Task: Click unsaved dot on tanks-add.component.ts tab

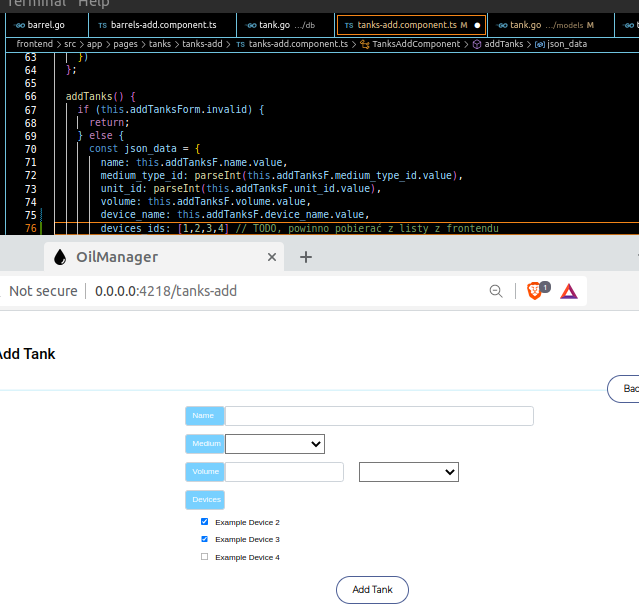Action: pyautogui.click(x=477, y=24)
